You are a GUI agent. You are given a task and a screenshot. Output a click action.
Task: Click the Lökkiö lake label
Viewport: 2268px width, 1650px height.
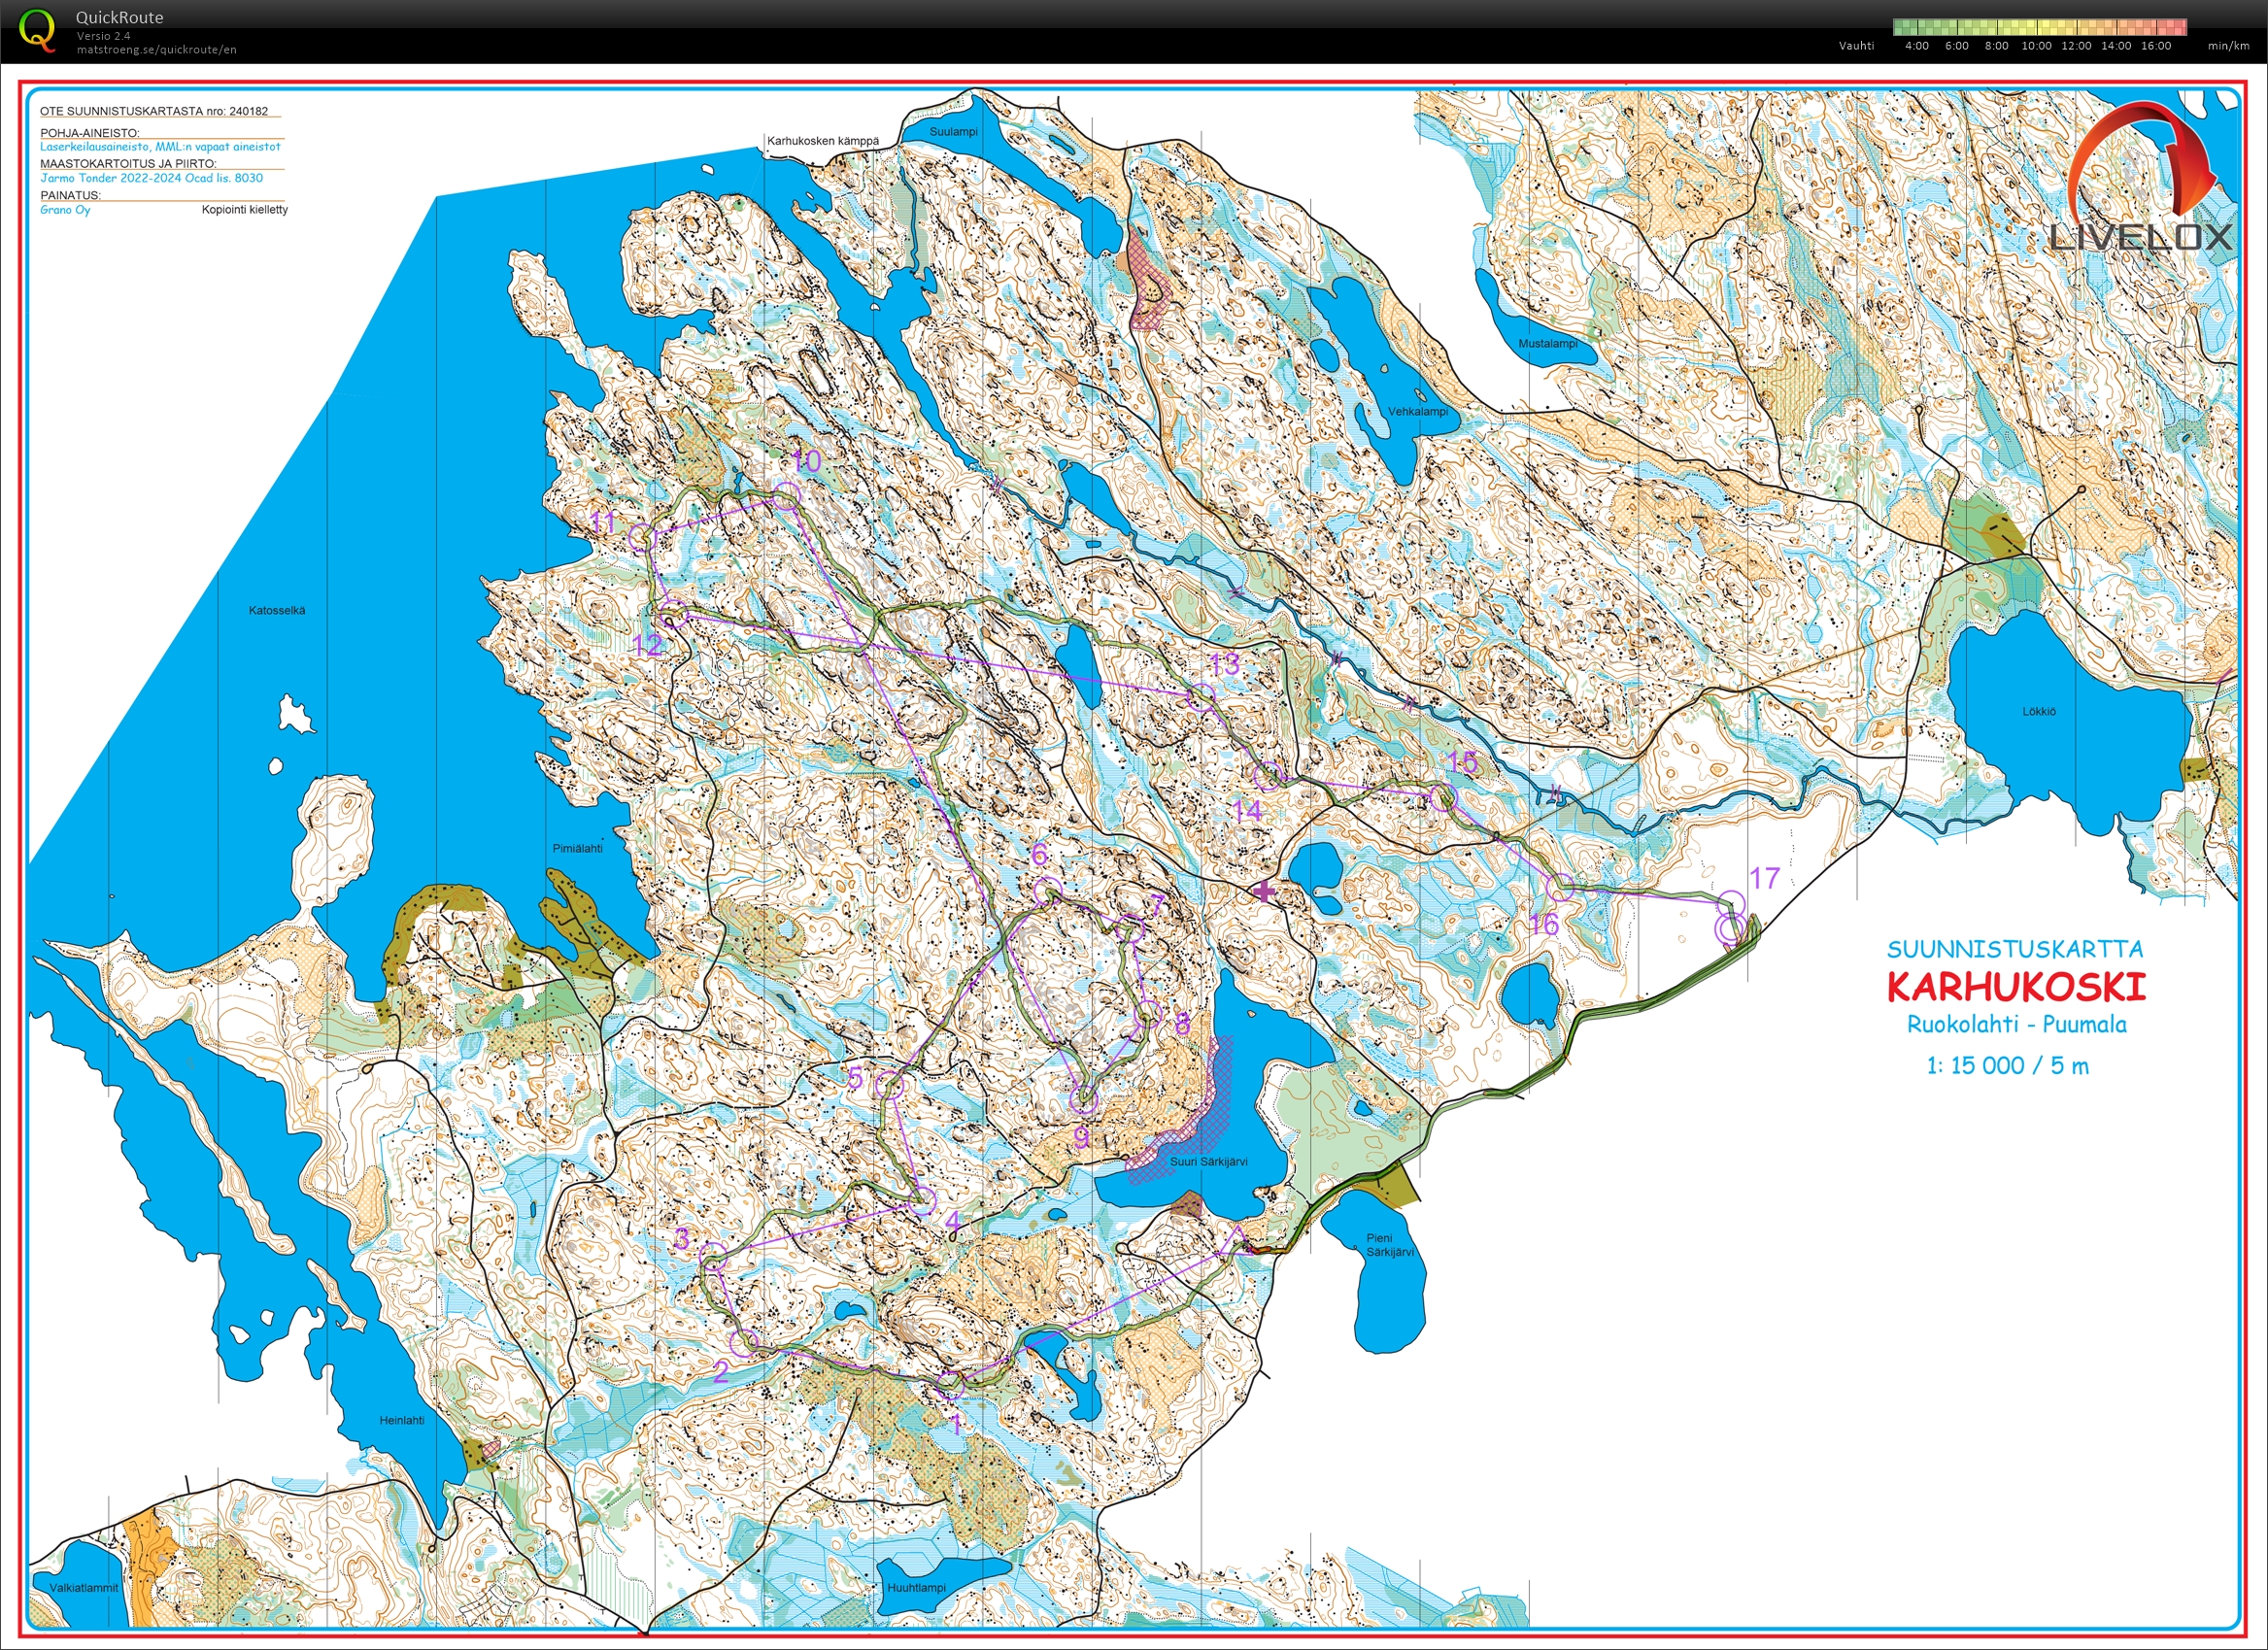[2039, 711]
